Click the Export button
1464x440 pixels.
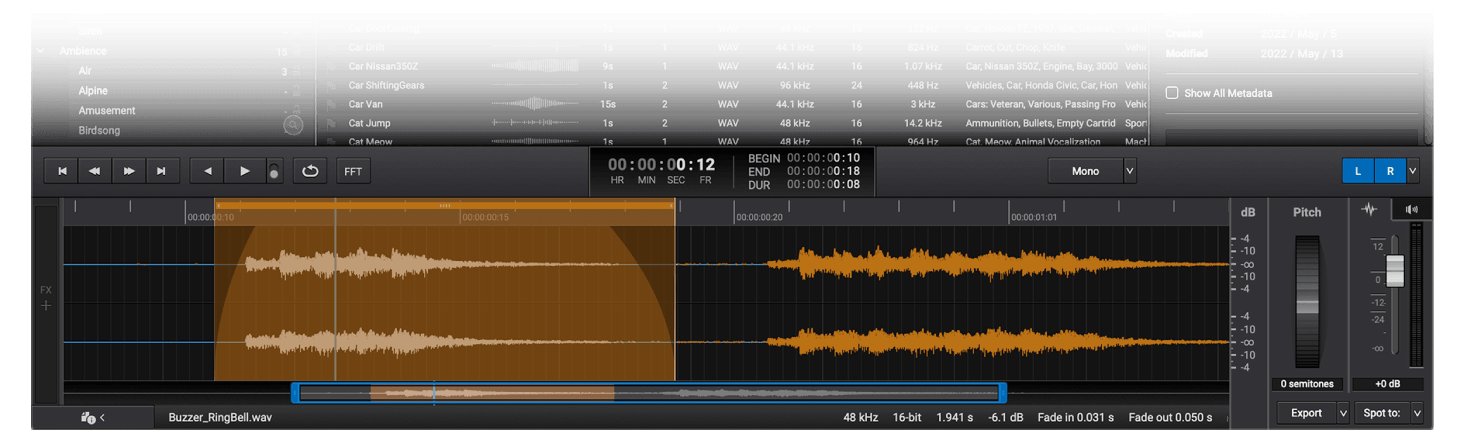(x=1306, y=412)
